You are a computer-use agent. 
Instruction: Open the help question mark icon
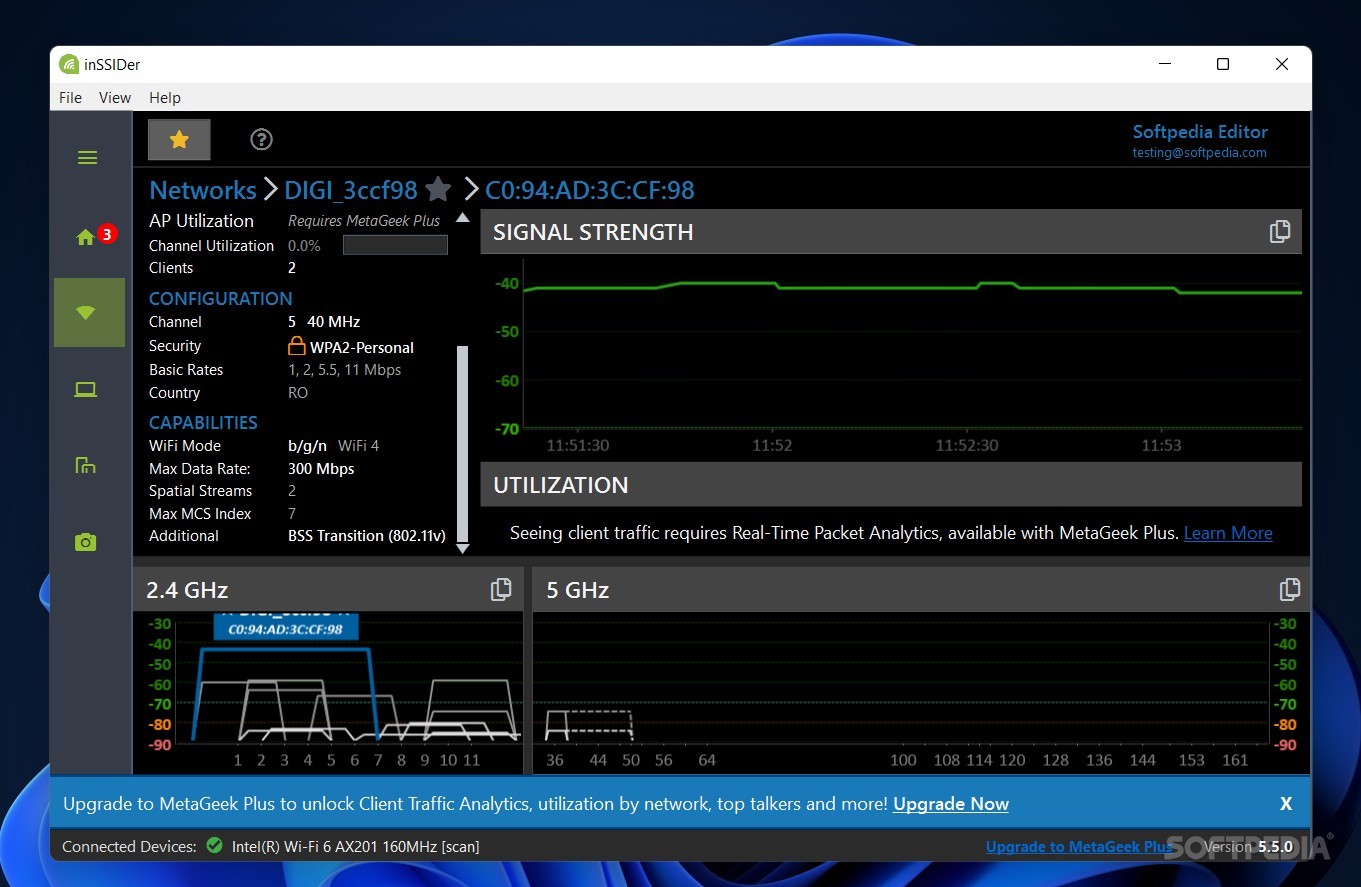[261, 140]
